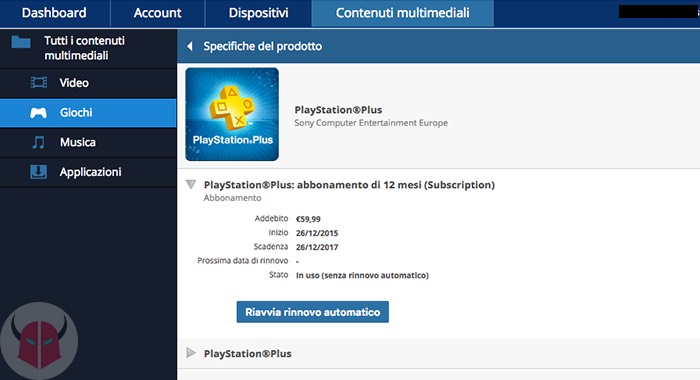Open Applicazioni in the sidebar
This screenshot has width=700, height=380.
point(88,172)
